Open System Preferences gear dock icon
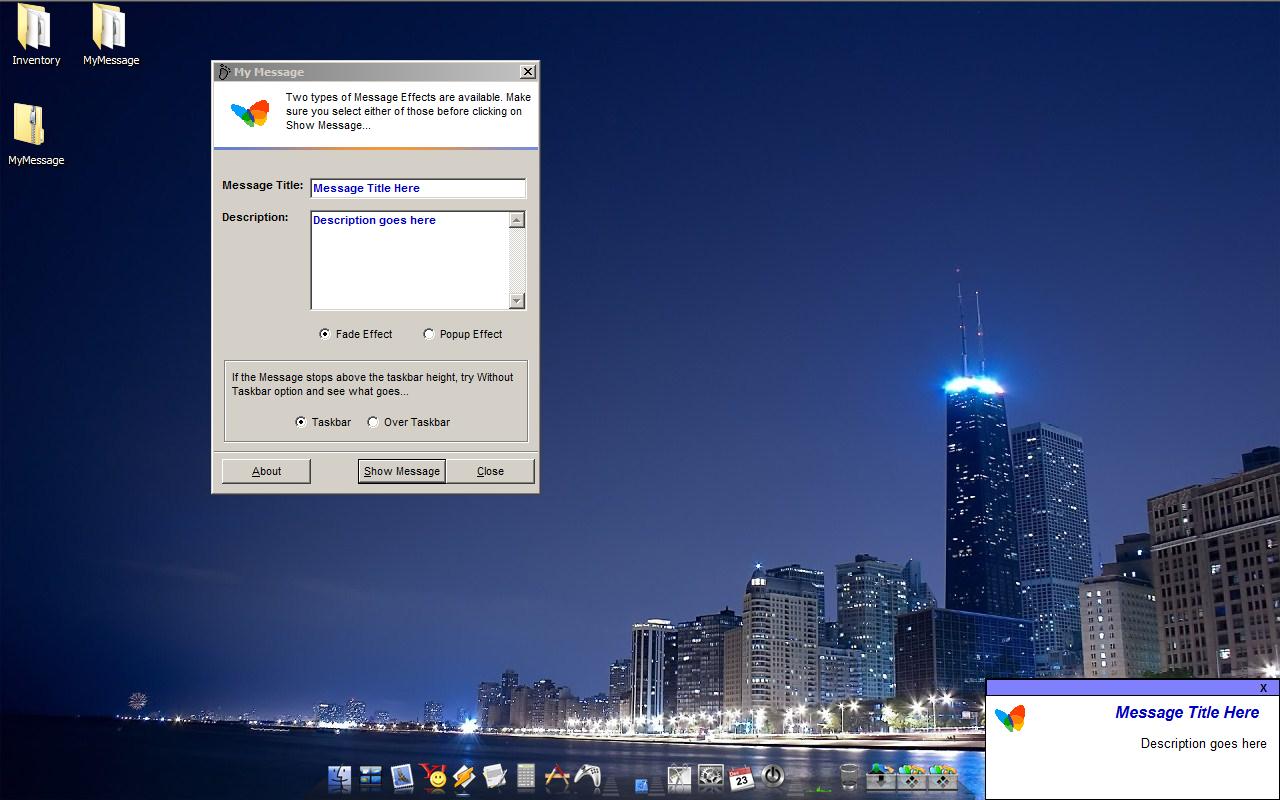The height and width of the screenshot is (800, 1280). [x=710, y=777]
